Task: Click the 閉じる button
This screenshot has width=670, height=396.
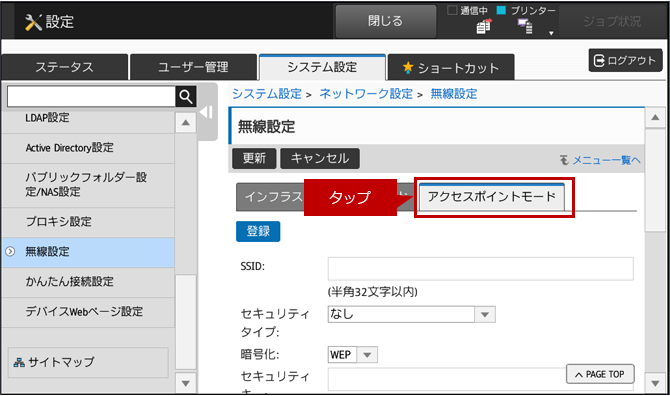Action: point(385,21)
